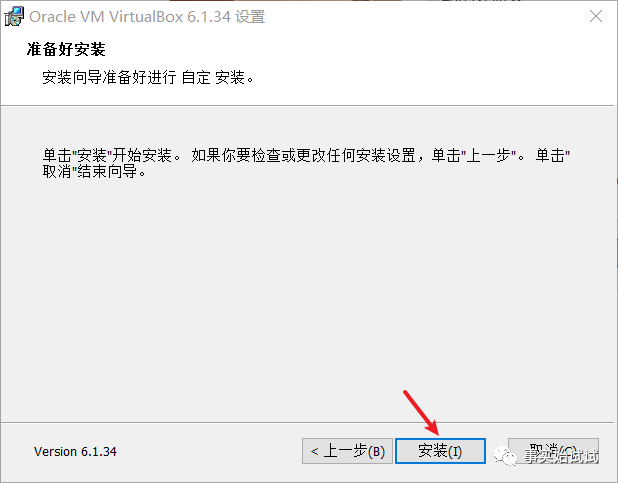
Task: Click the 自定 word in the subtitle
Action: click(x=196, y=77)
